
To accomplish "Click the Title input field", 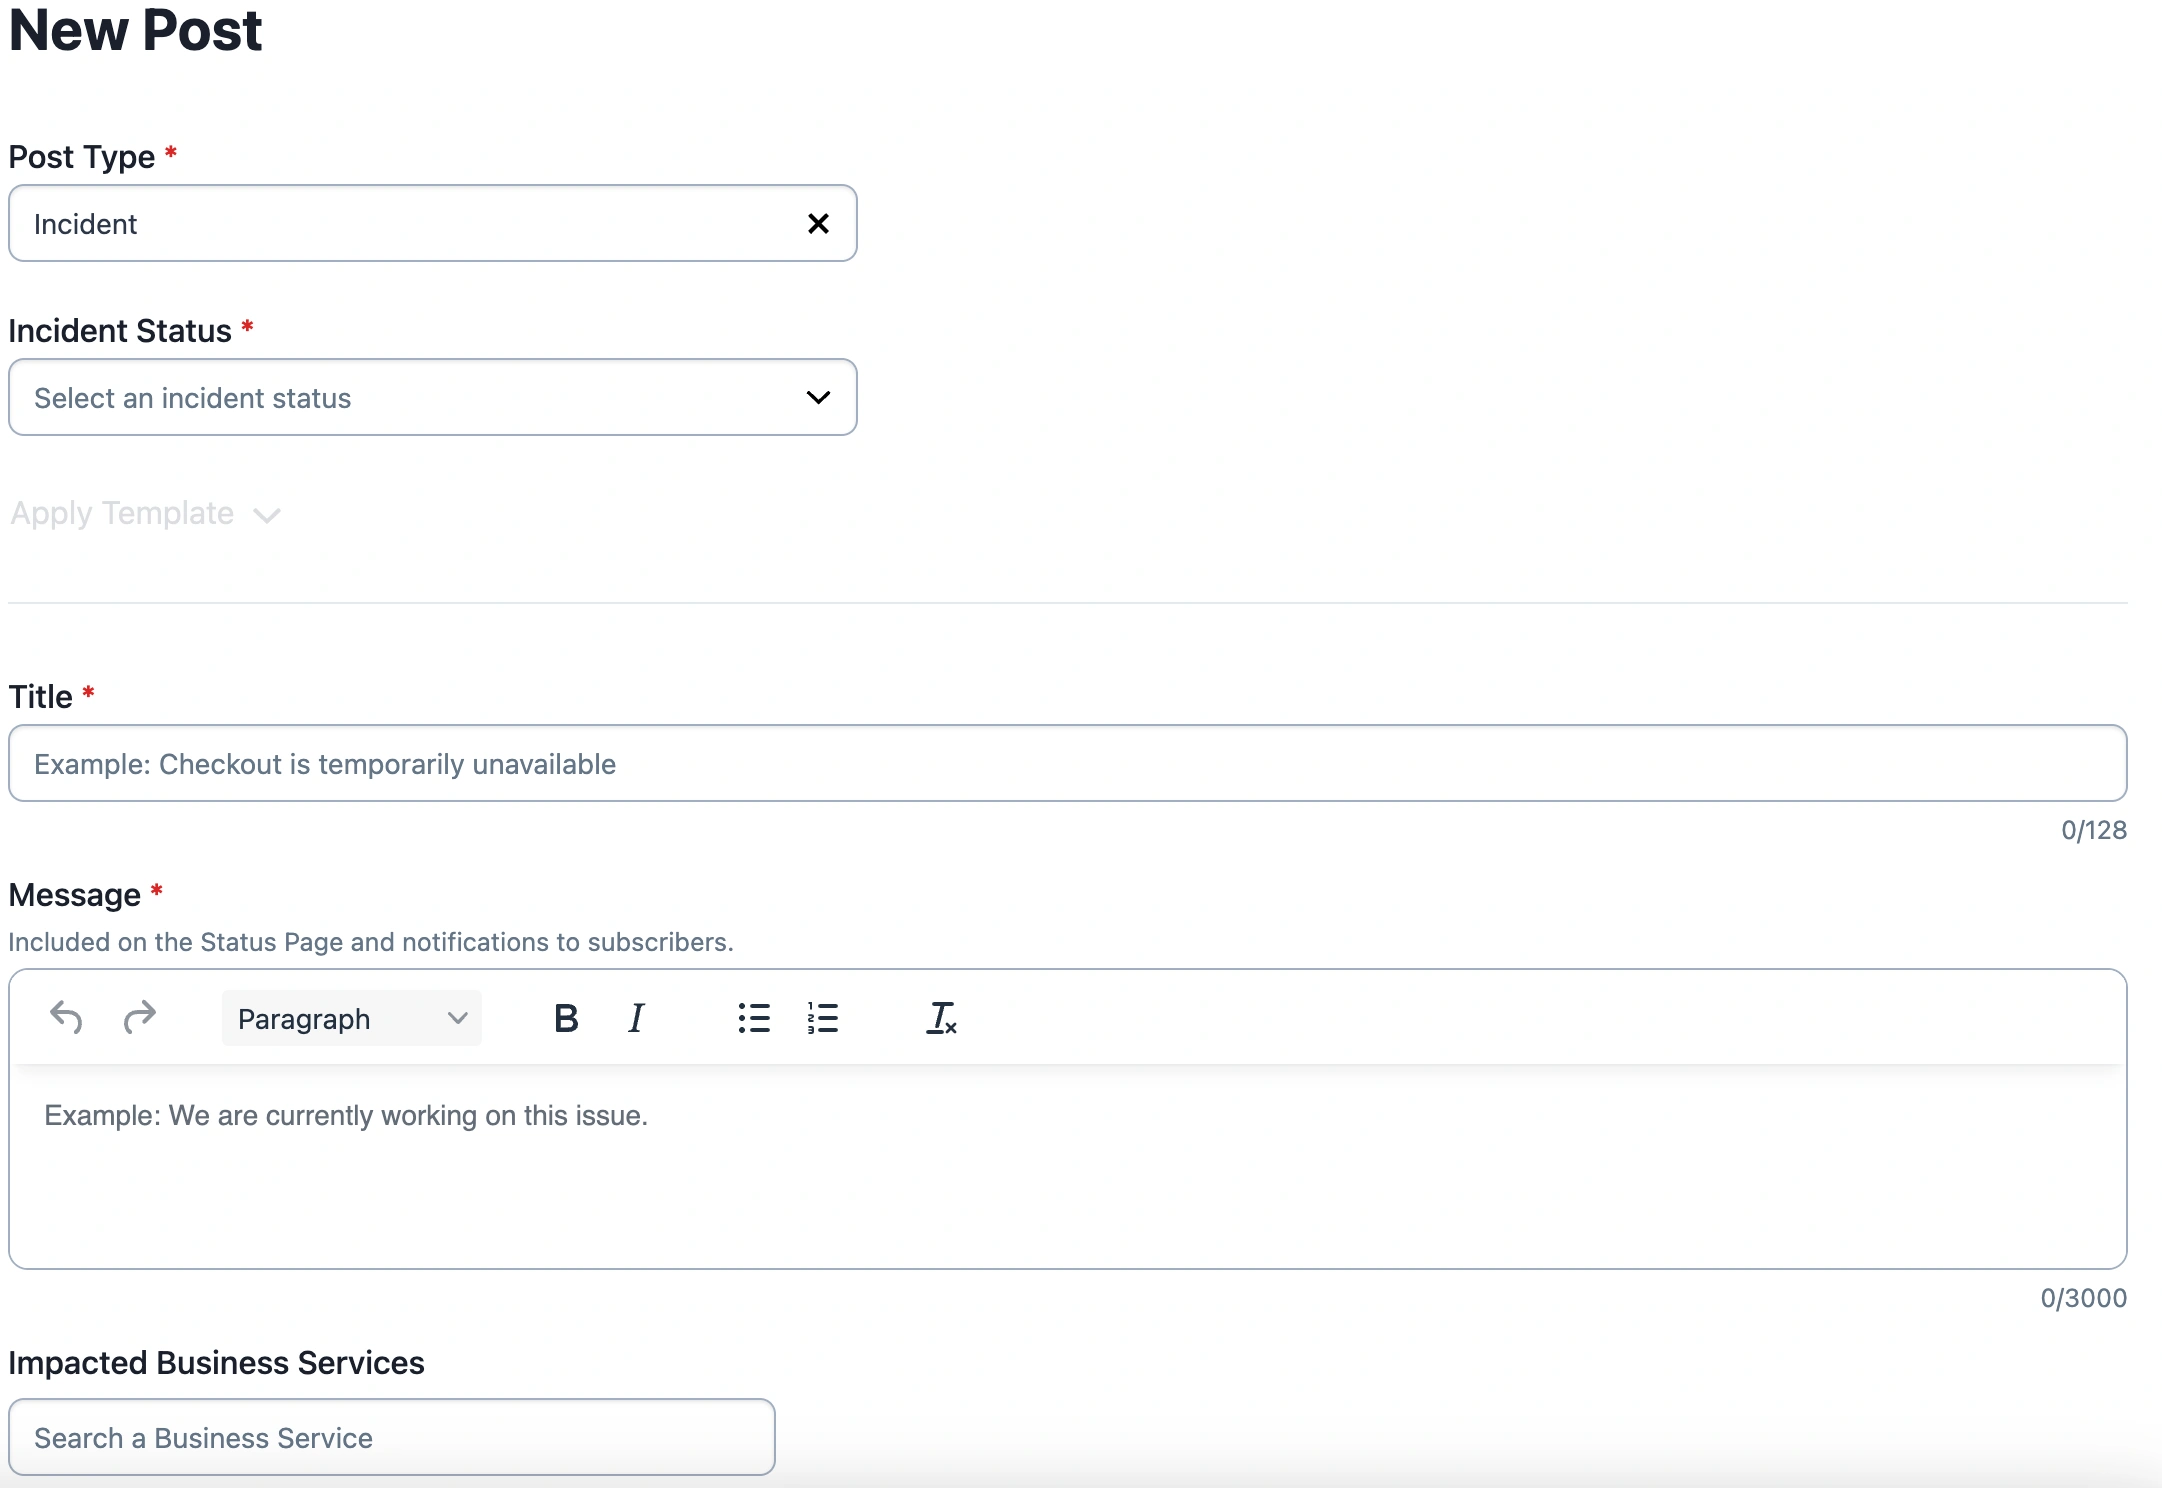I will click(1067, 764).
